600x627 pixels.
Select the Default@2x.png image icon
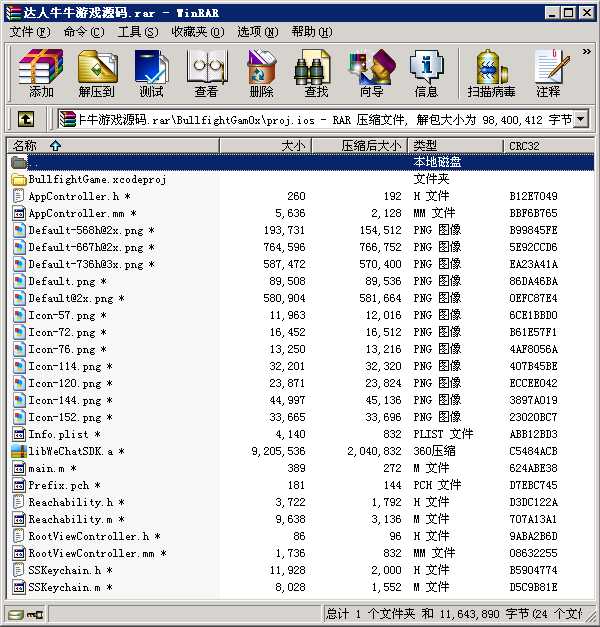click(x=18, y=298)
